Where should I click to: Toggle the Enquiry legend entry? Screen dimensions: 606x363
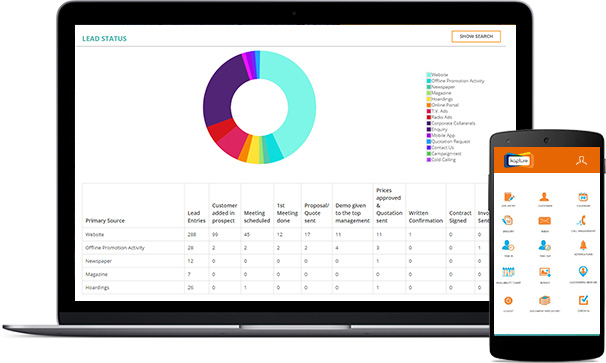click(437, 129)
